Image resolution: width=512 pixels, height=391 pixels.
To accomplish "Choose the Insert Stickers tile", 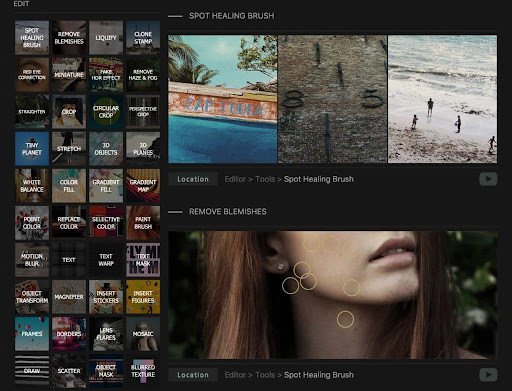I will (106, 297).
